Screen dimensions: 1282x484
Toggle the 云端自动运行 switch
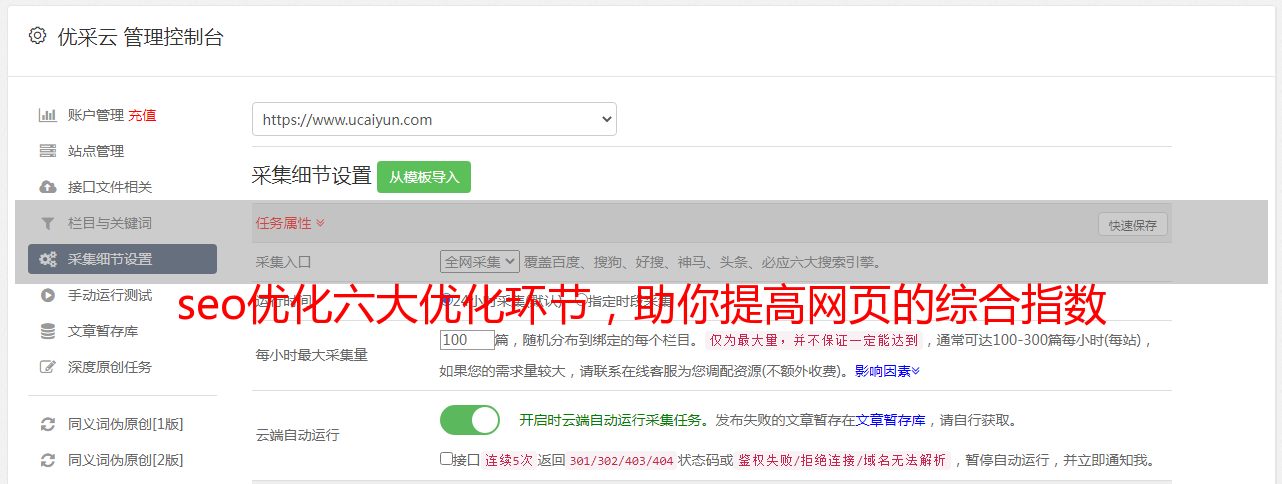(470, 420)
